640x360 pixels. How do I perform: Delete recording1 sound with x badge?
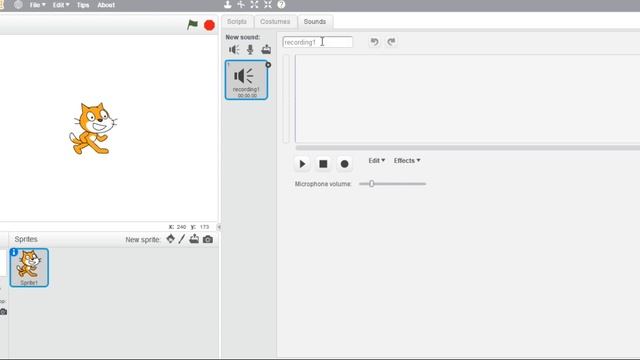tap(268, 65)
